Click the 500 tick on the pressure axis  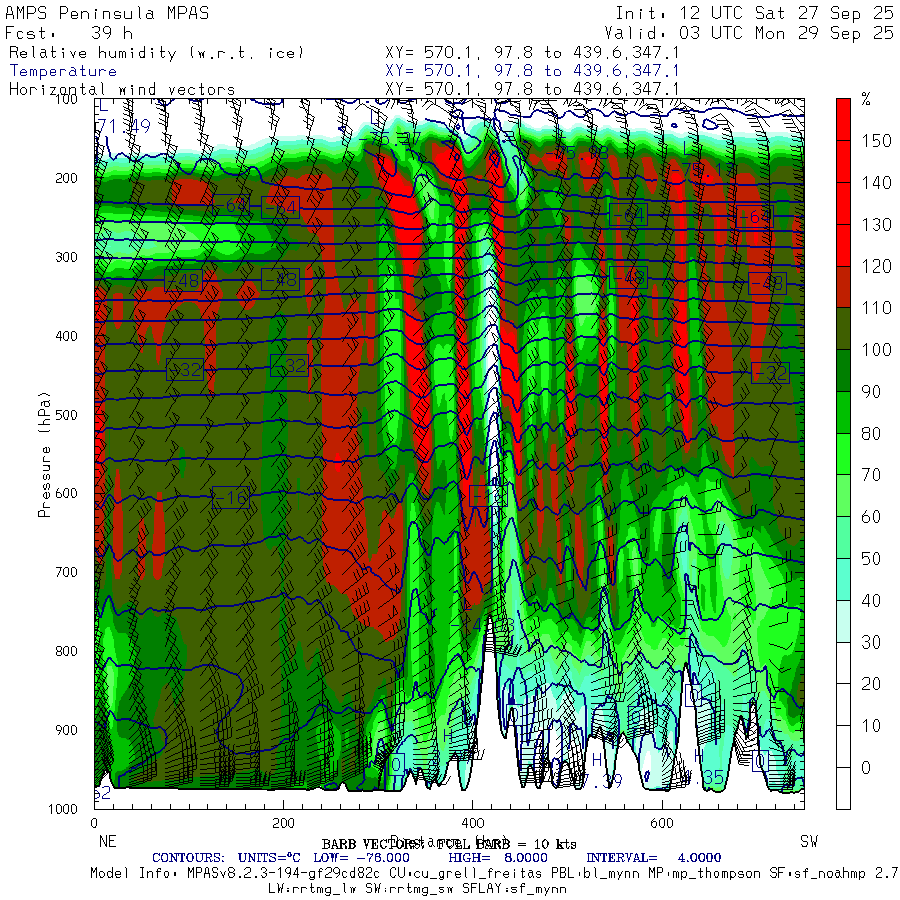(x=66, y=414)
